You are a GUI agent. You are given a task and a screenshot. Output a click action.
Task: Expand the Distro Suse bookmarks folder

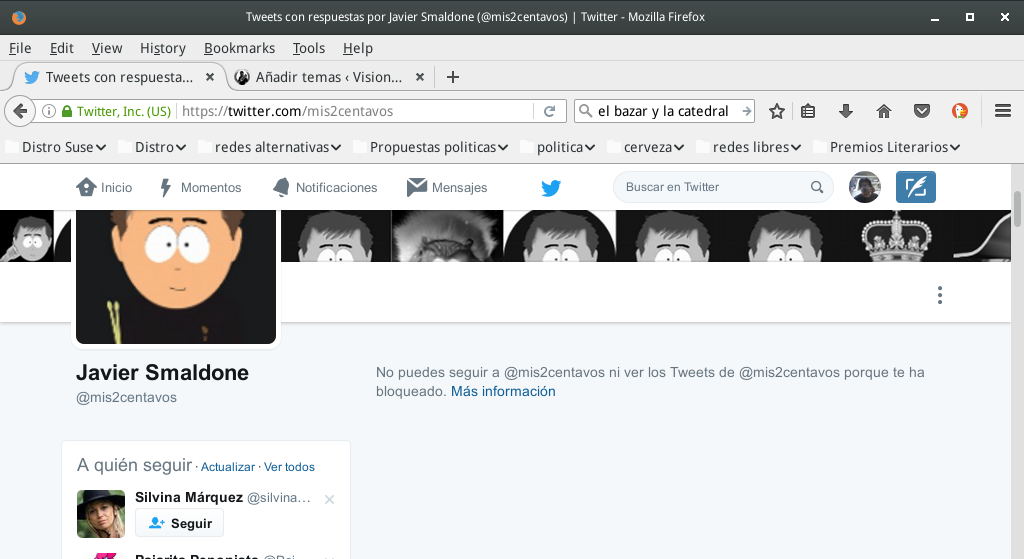(56, 147)
